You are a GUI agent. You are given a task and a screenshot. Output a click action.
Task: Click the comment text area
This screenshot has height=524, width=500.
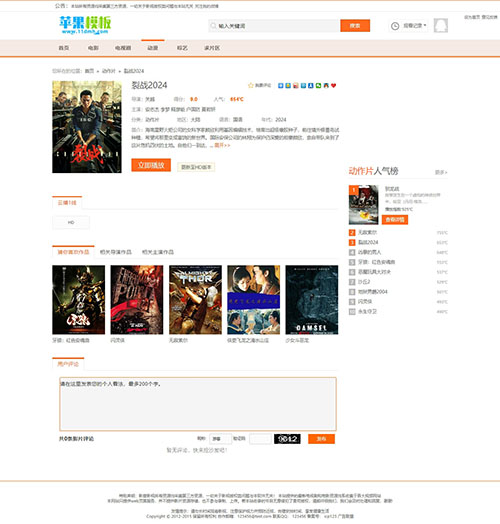click(x=198, y=404)
